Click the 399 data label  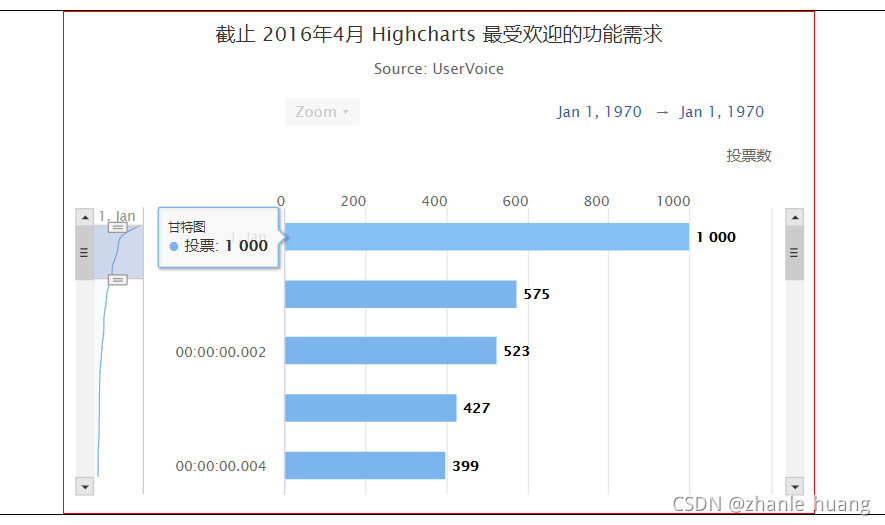click(x=466, y=466)
